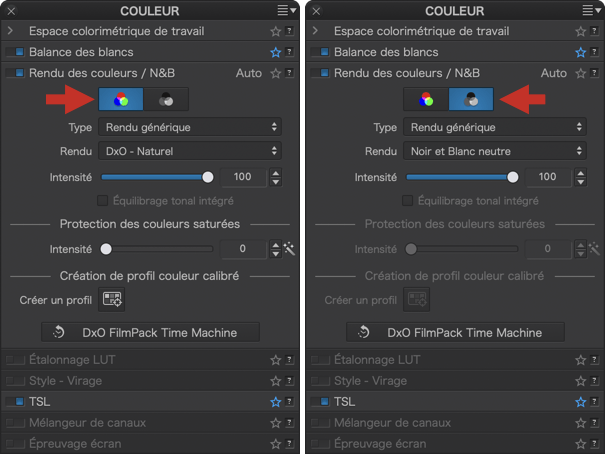Select black and white mode in right panel

[x=470, y=99]
